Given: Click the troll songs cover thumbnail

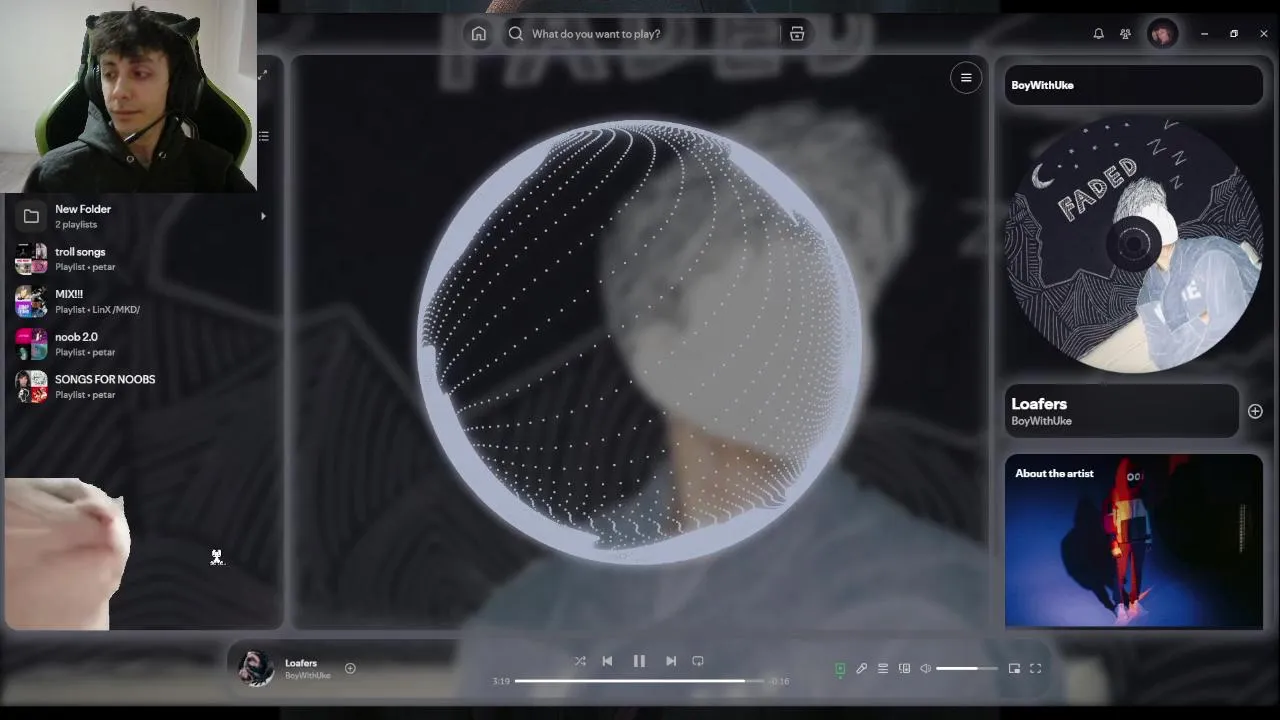Looking at the screenshot, I should pyautogui.click(x=31, y=259).
